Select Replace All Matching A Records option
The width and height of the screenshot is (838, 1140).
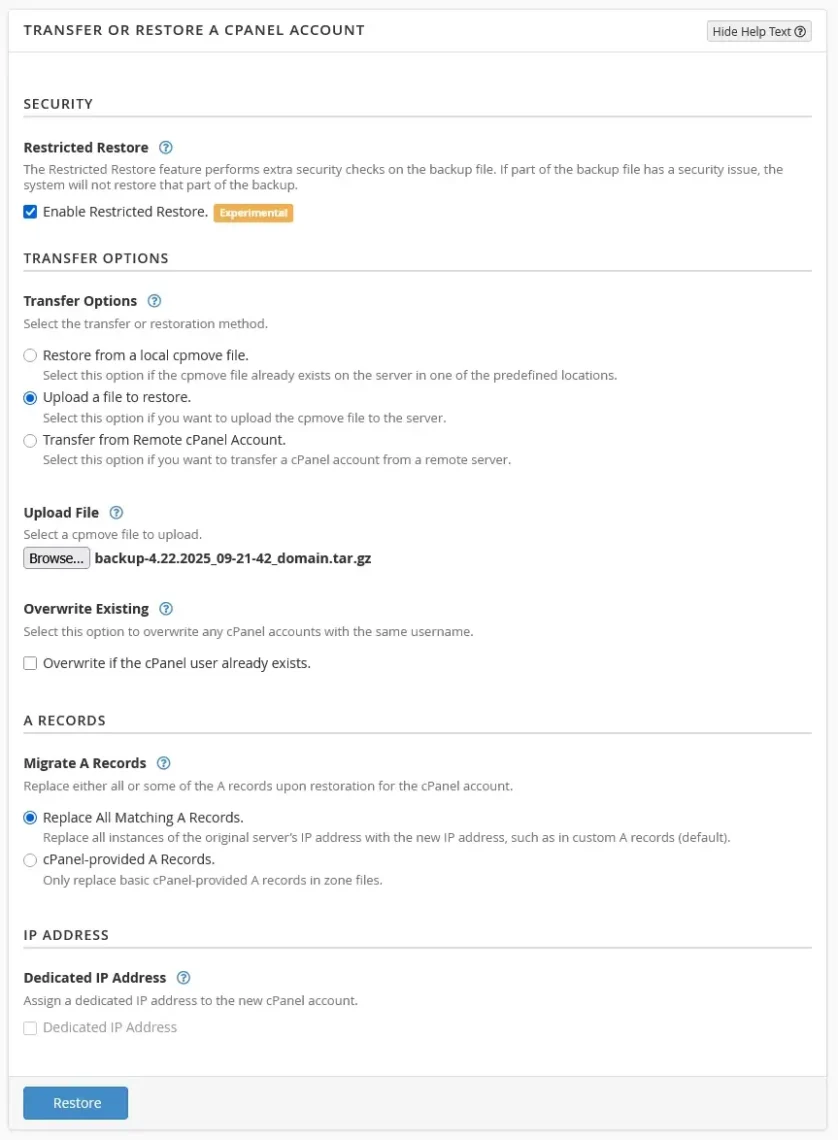[x=30, y=817]
